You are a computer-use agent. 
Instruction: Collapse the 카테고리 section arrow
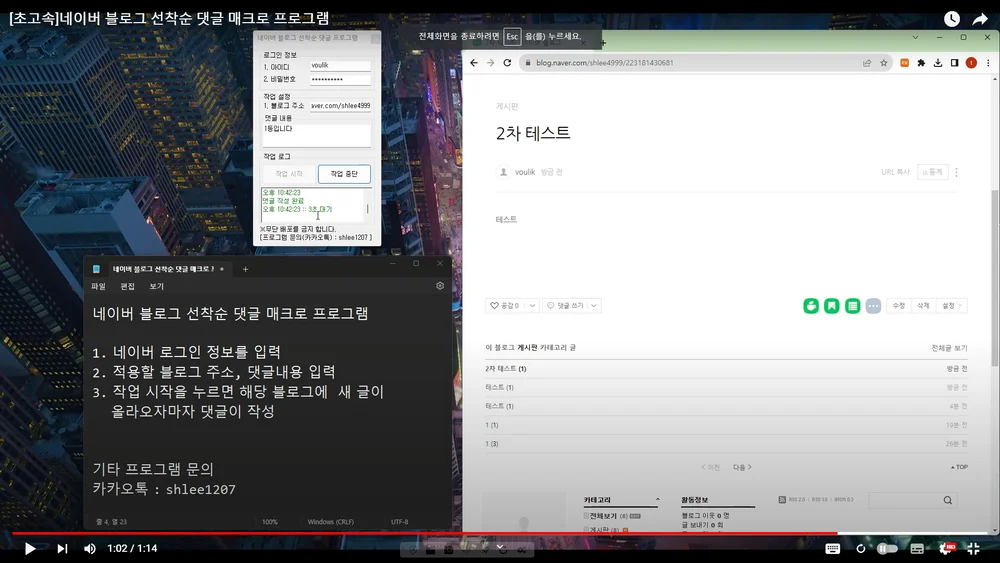[658, 500]
